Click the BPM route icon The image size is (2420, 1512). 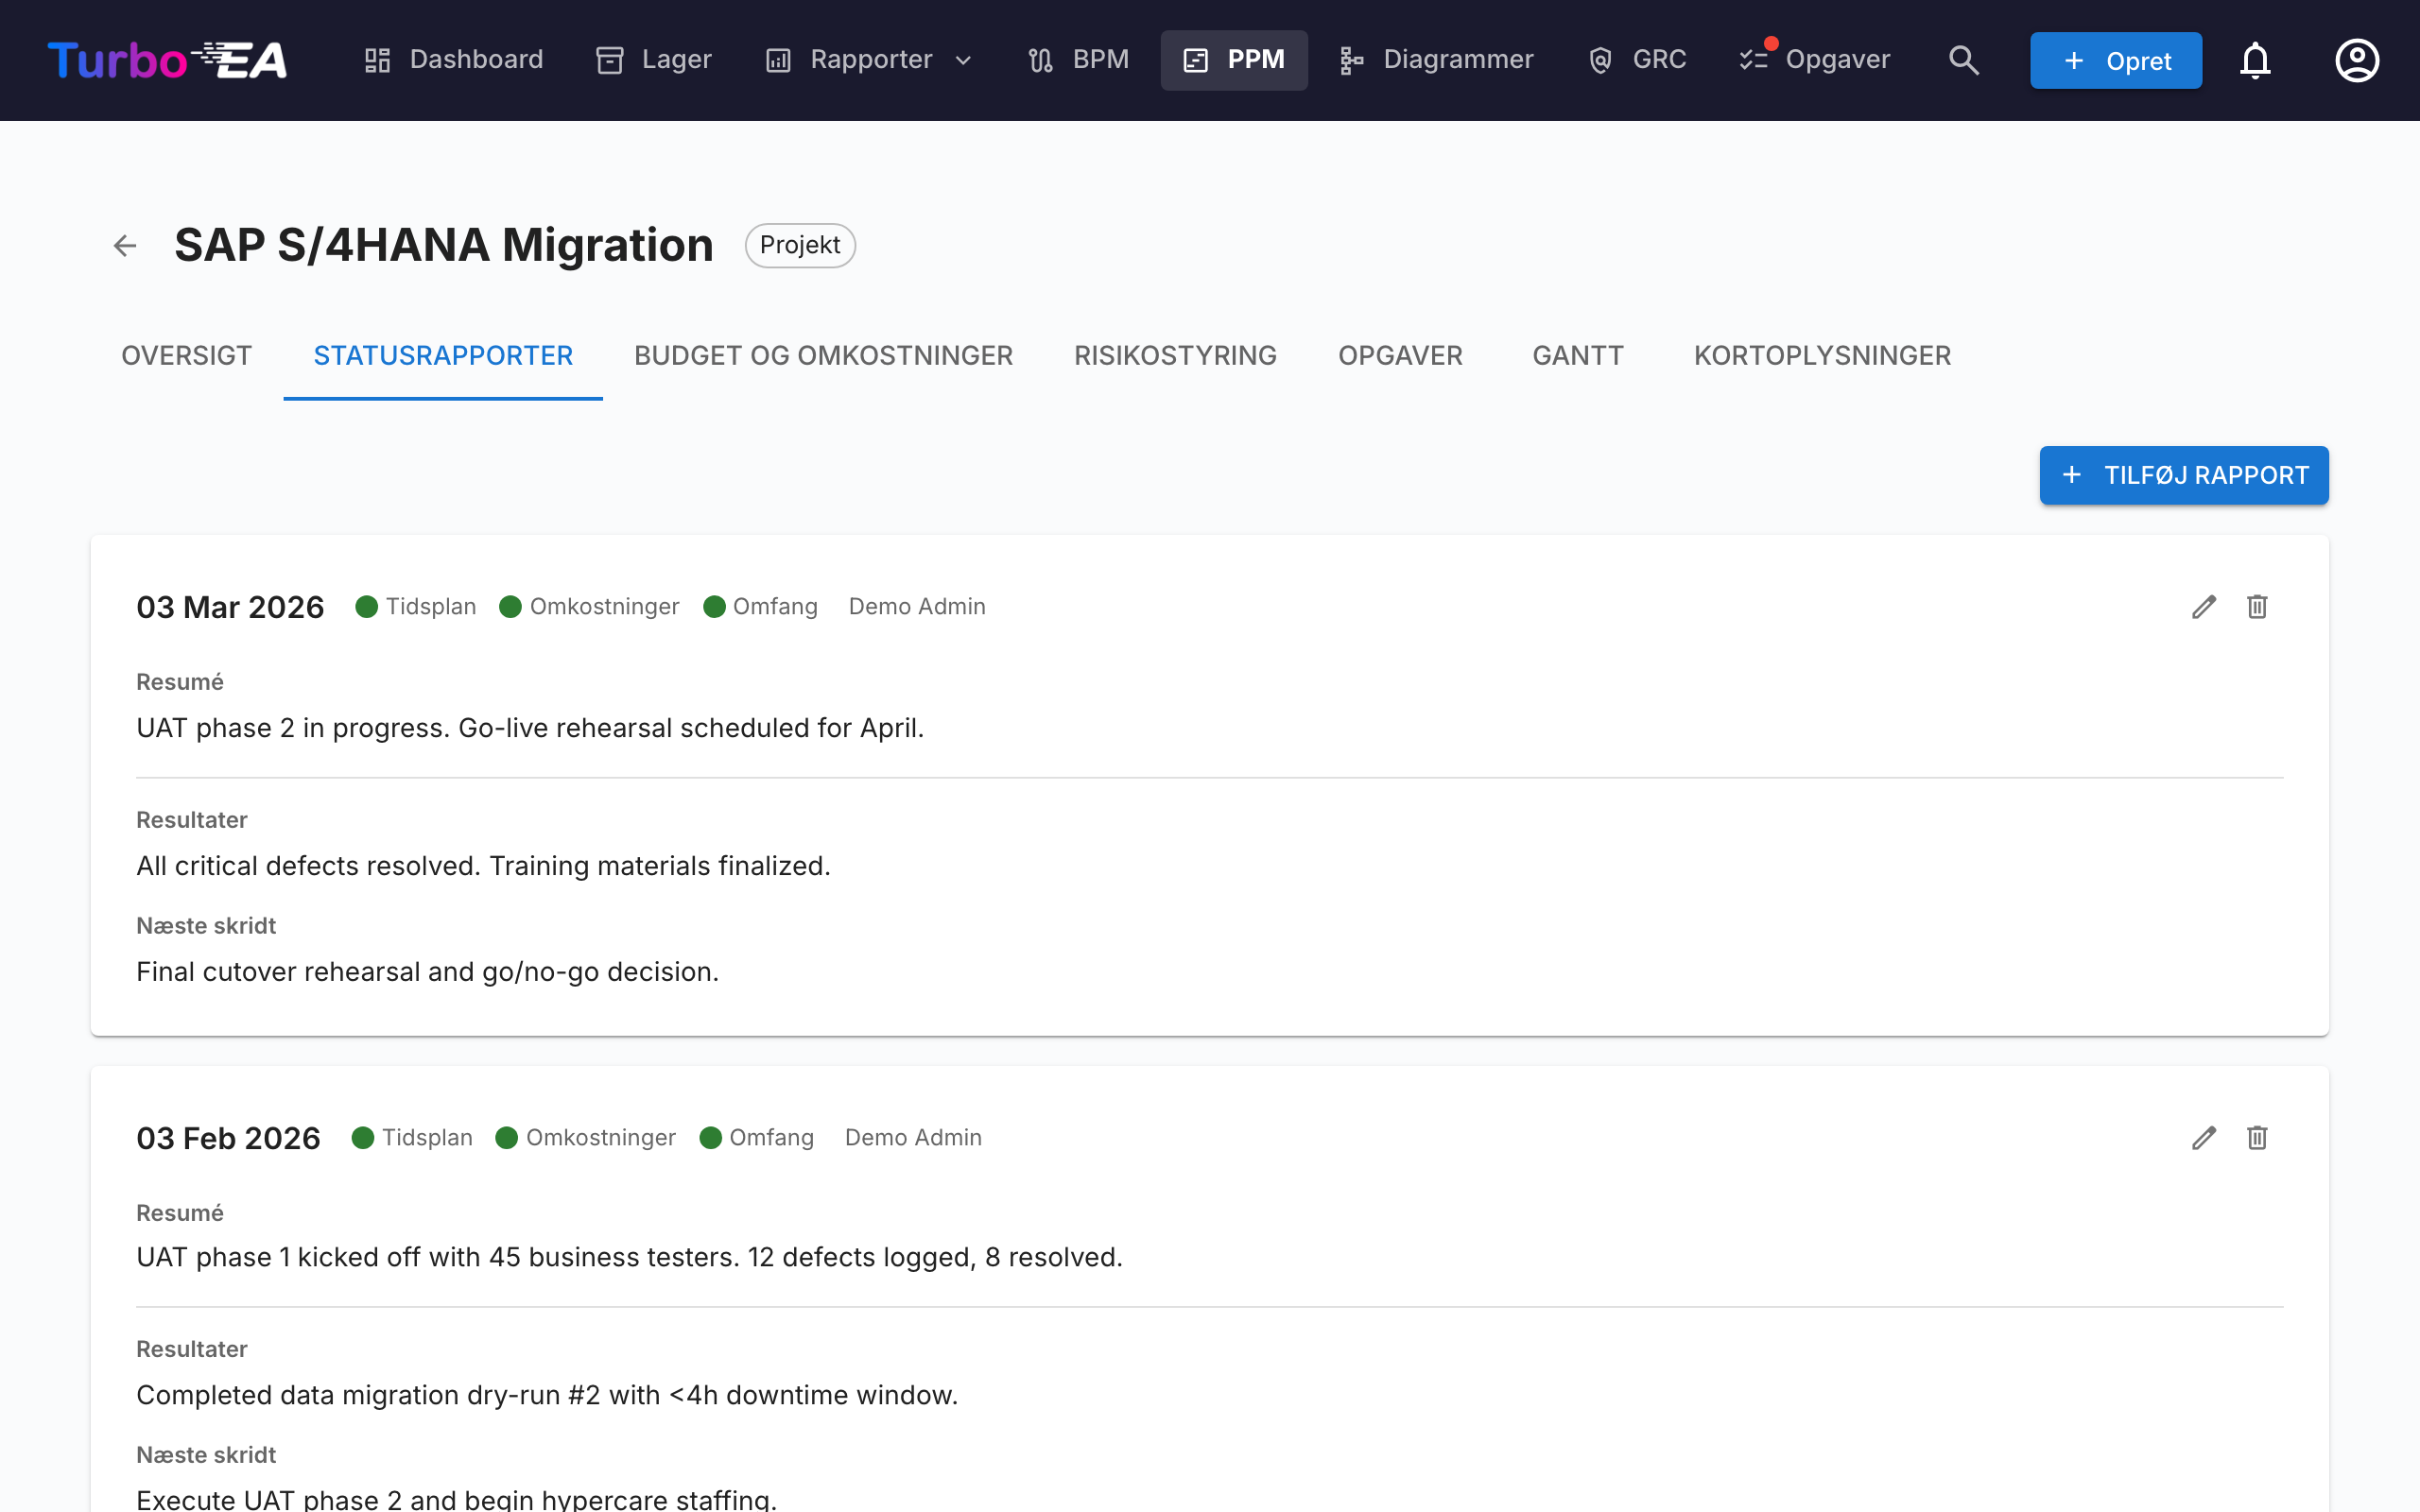(x=1041, y=60)
